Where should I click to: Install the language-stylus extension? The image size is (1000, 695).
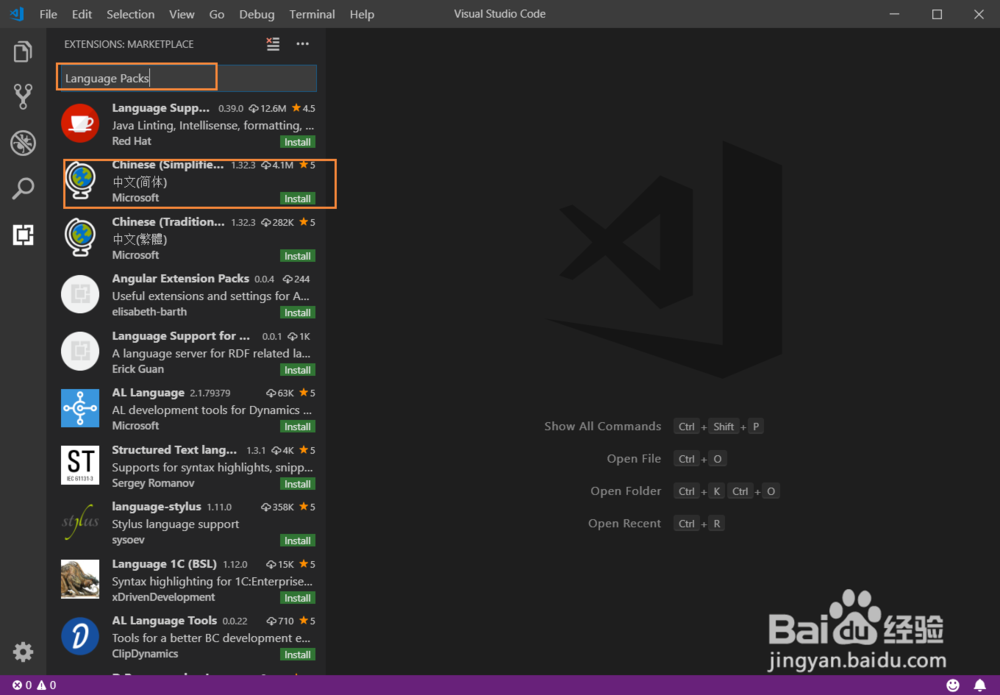[297, 541]
